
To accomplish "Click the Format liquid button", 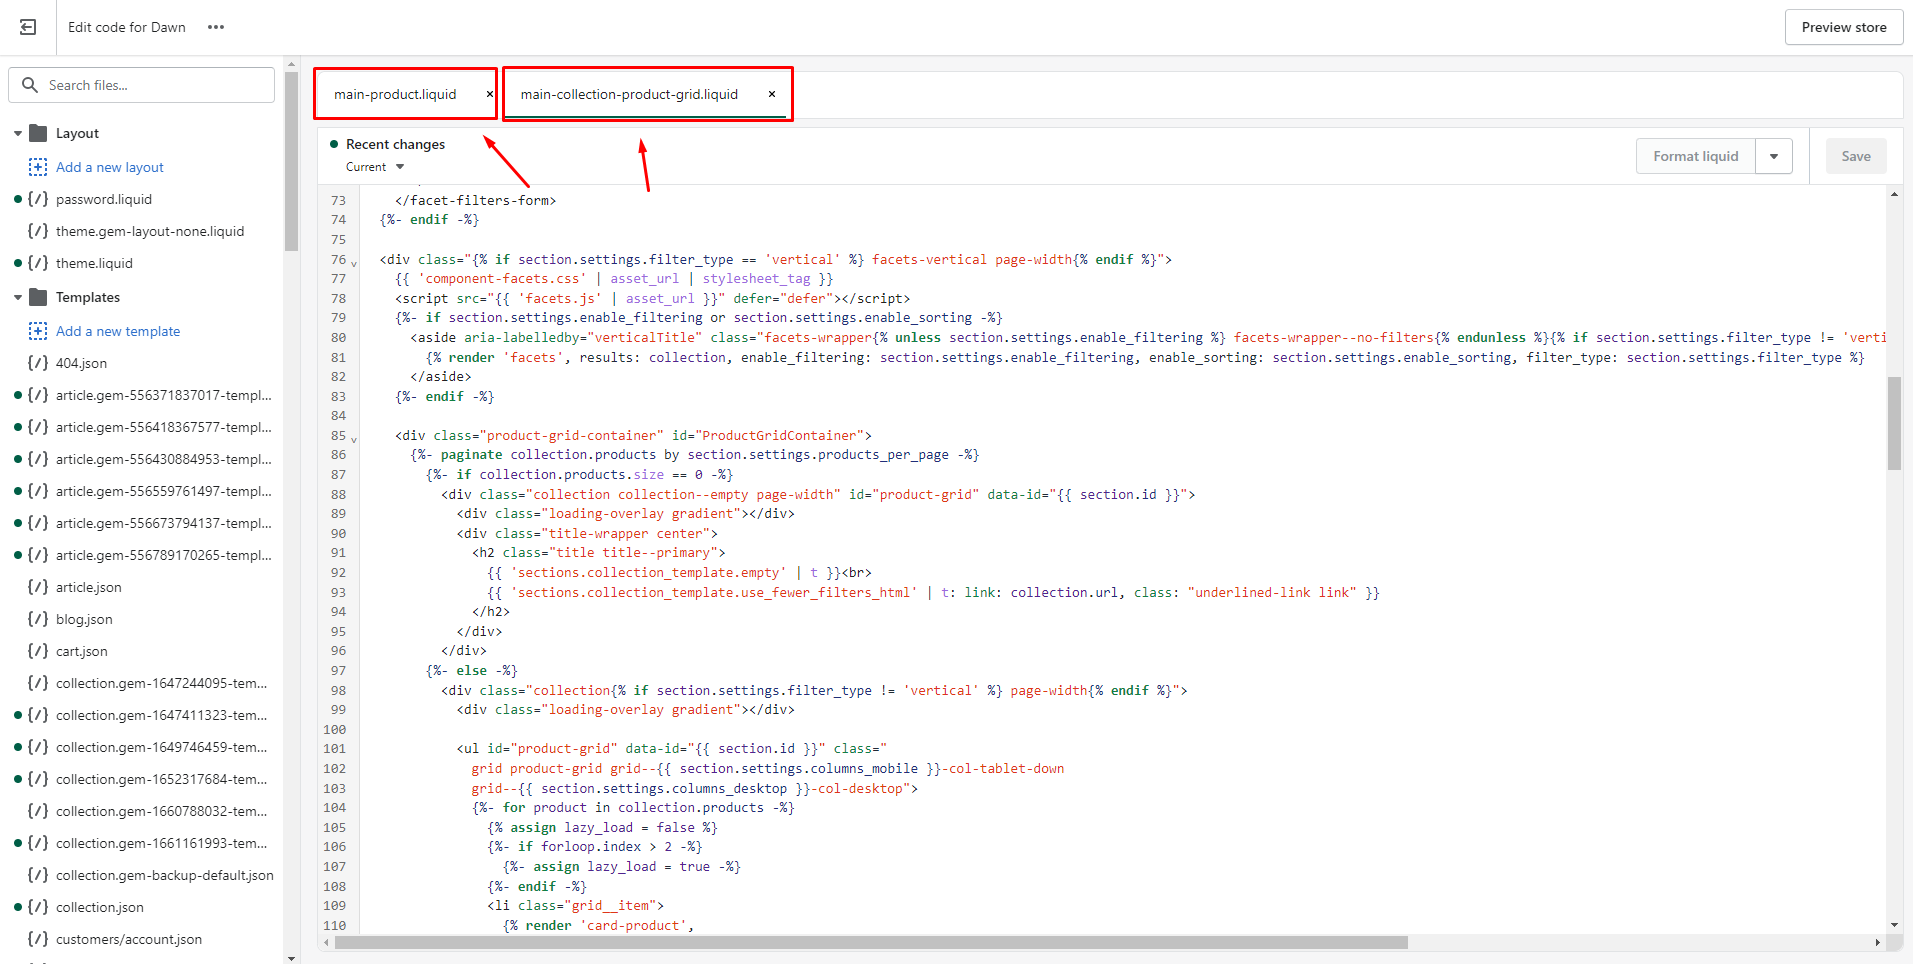I will [1696, 156].
